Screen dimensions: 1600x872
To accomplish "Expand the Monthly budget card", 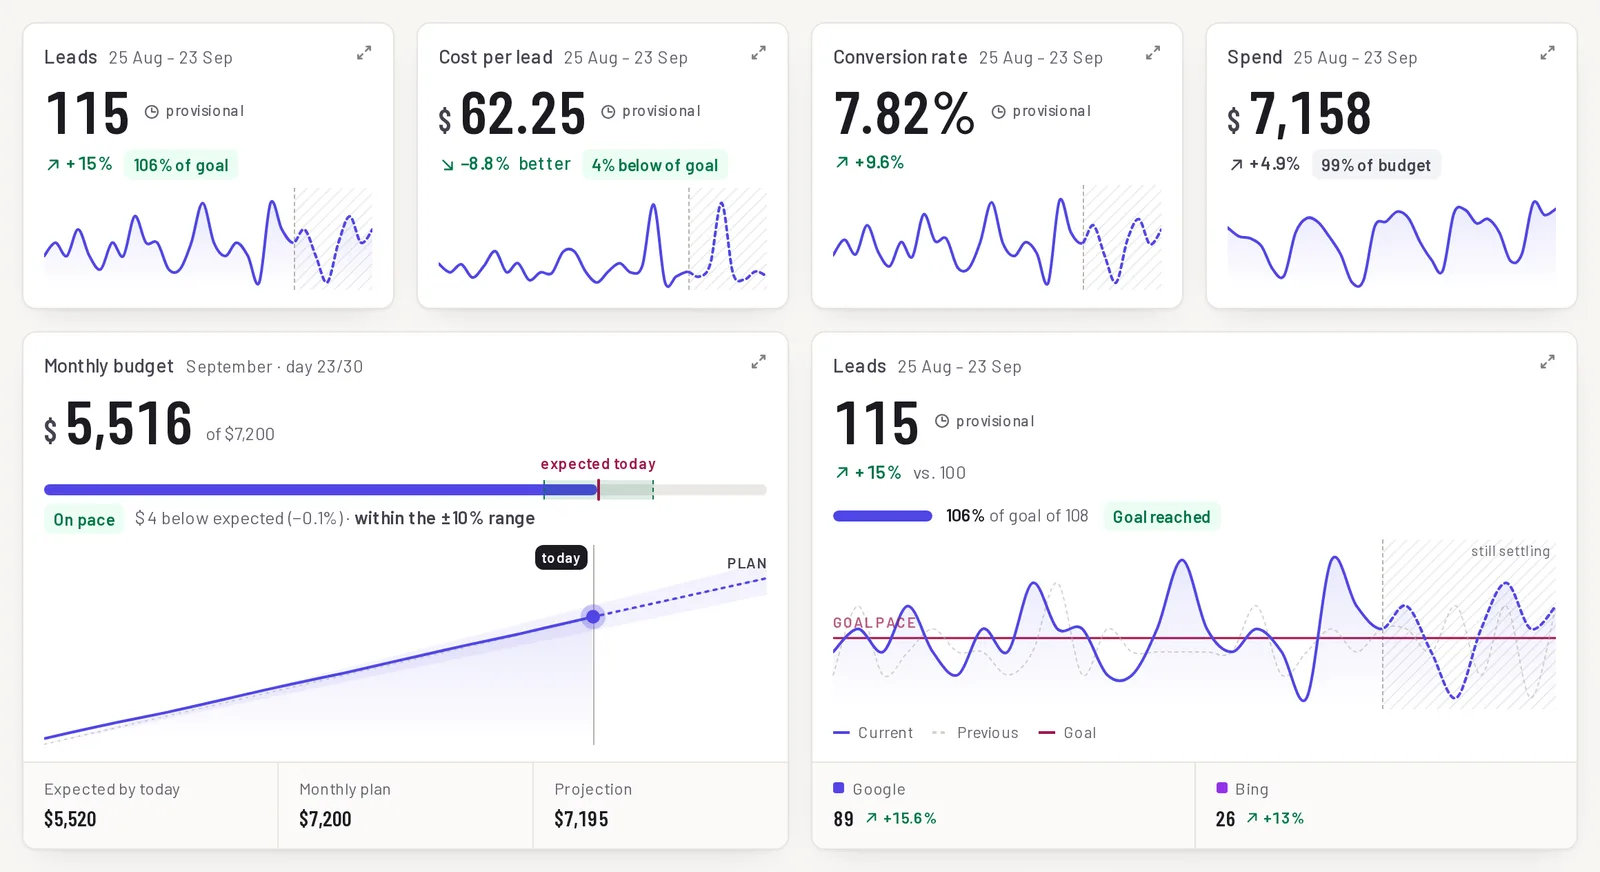I will 758,362.
